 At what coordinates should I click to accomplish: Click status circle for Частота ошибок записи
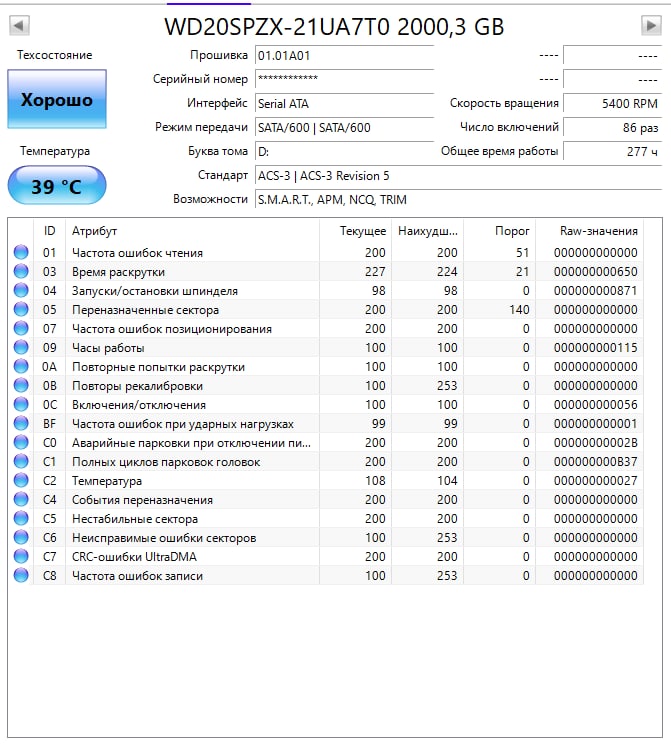[21, 575]
